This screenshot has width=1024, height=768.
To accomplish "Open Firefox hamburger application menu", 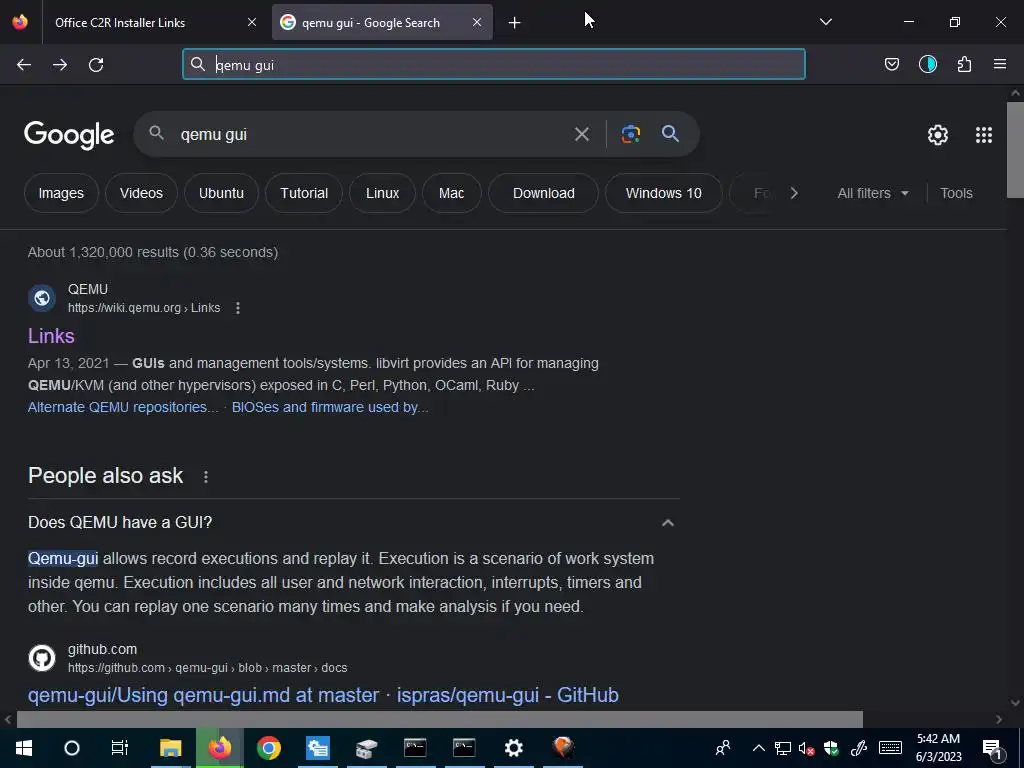I will [1000, 64].
